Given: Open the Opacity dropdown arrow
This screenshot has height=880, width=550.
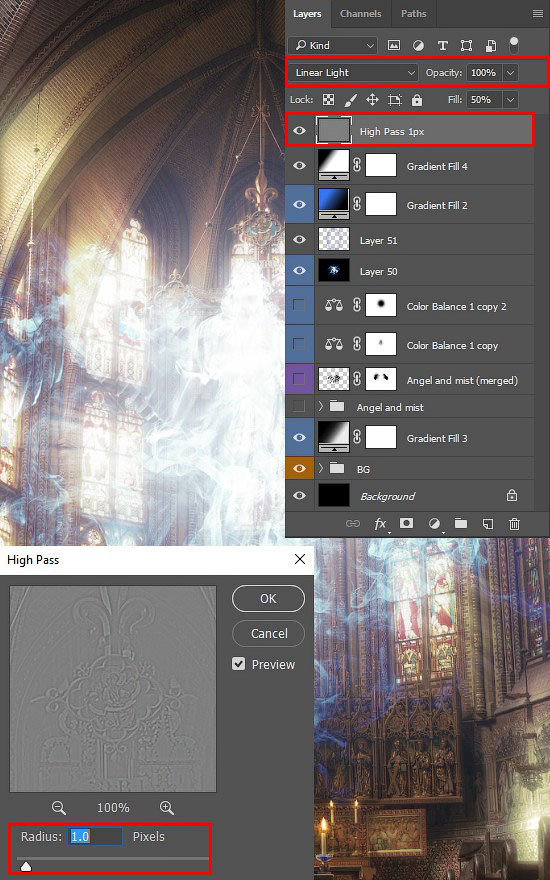Looking at the screenshot, I should tap(511, 72).
